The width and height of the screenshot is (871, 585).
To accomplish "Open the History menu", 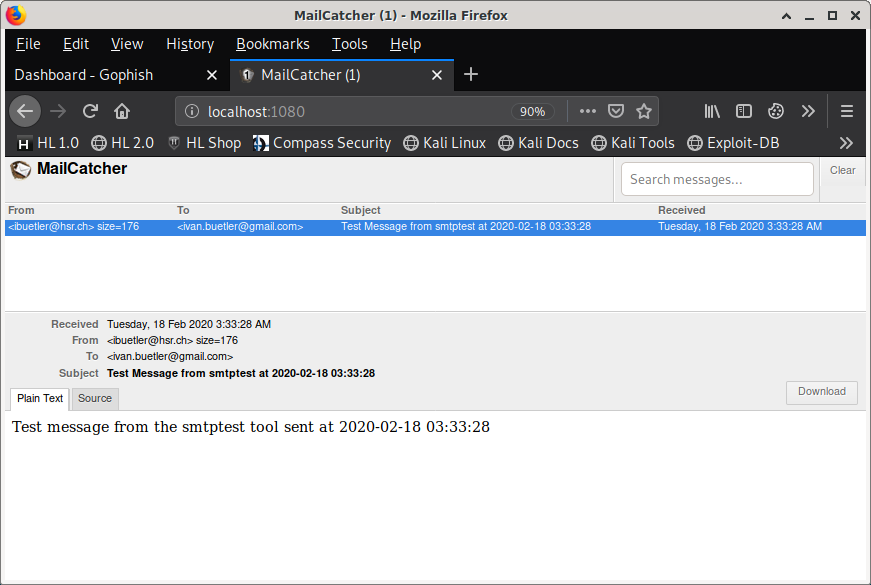I will tap(190, 44).
